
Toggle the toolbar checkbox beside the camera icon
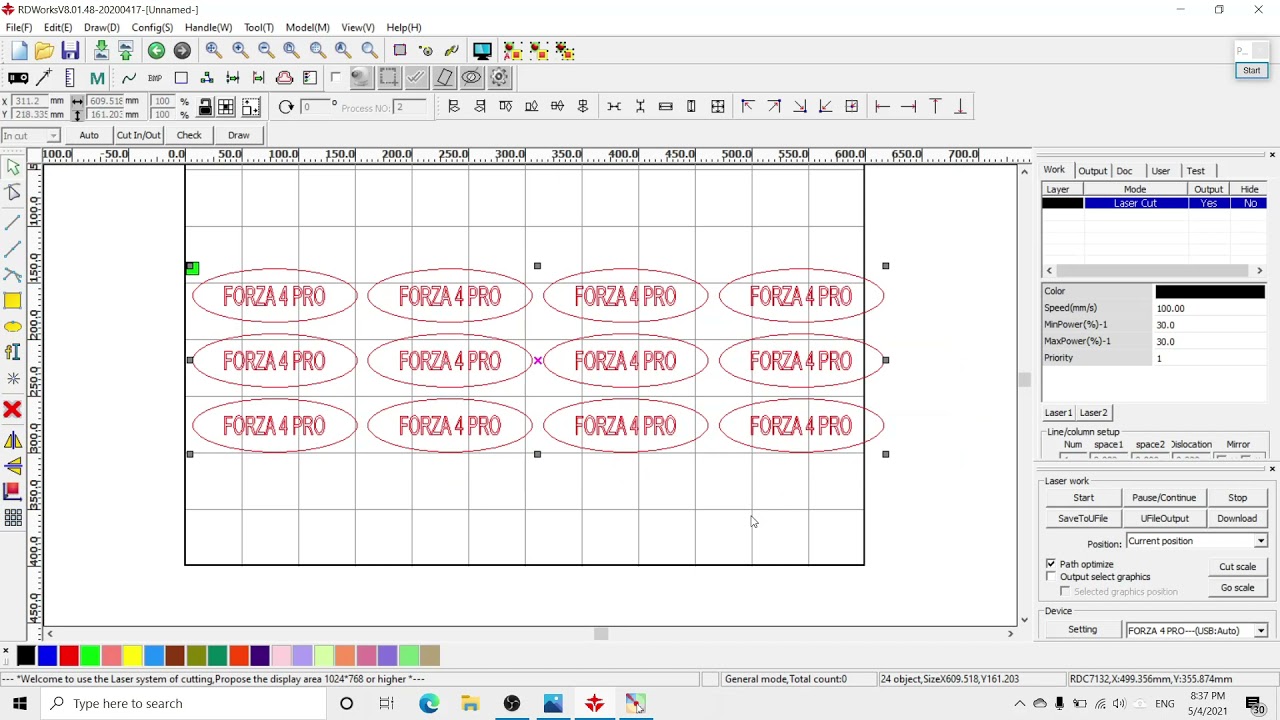point(335,78)
